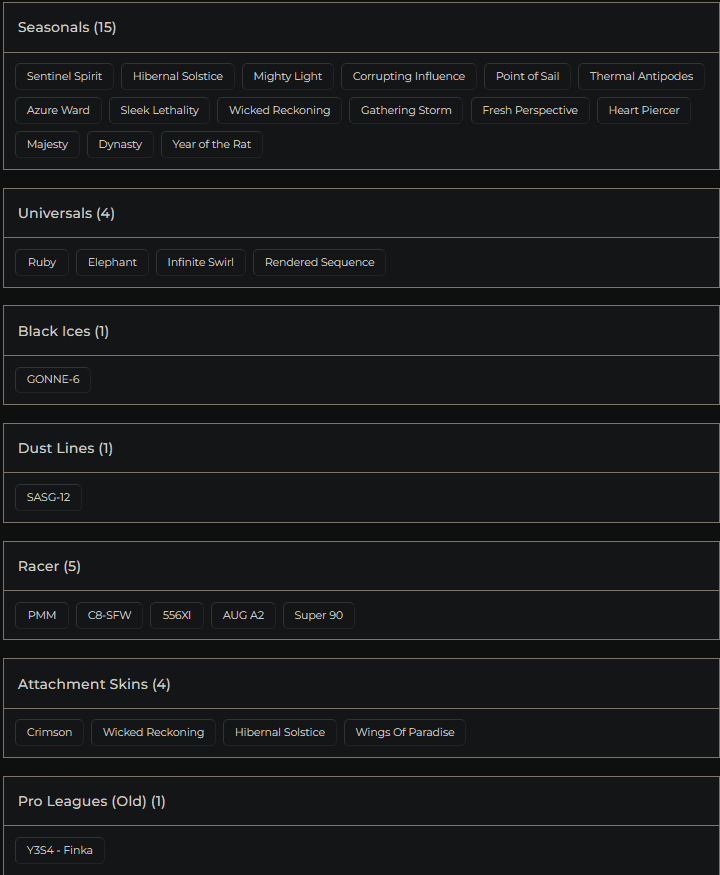Select the Year of the Rat skin
This screenshot has height=875, width=720.
pyautogui.click(x=211, y=144)
